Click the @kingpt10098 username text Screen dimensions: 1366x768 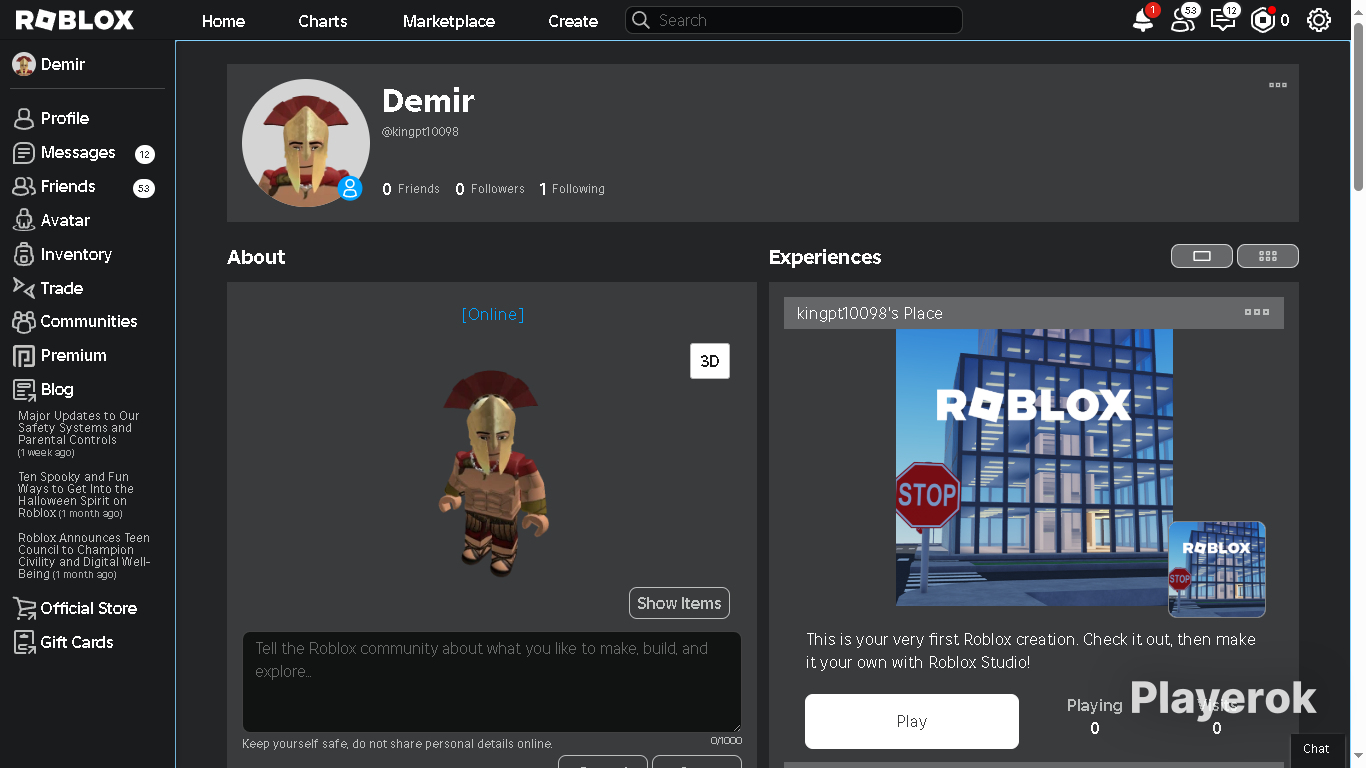click(x=420, y=132)
